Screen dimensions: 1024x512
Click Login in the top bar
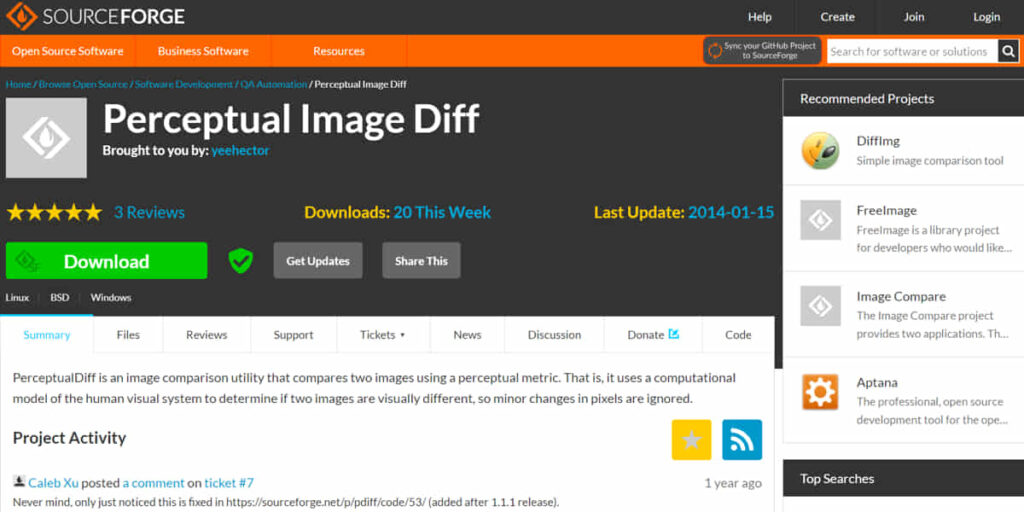986,17
